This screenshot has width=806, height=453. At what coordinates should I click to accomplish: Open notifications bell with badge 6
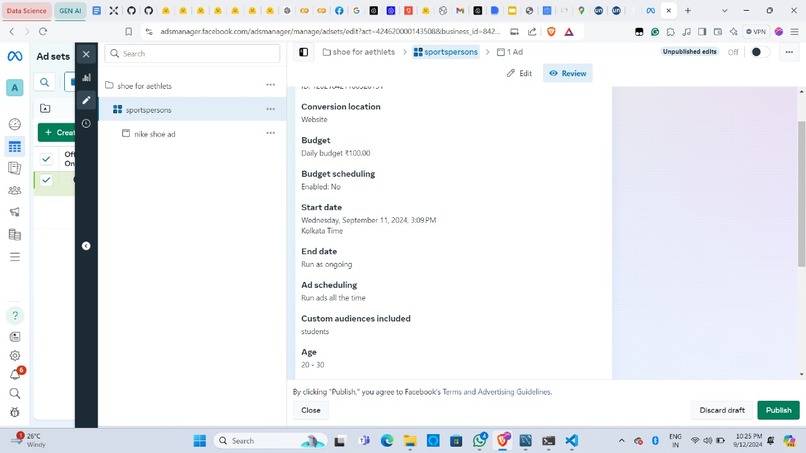[15, 374]
